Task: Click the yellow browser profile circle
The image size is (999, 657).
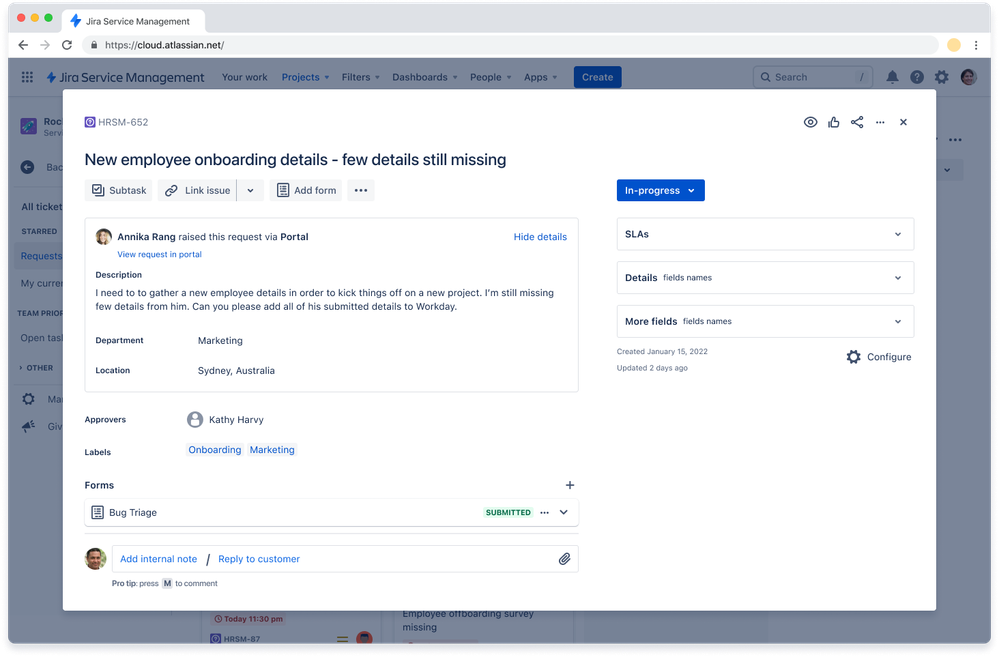Action: tap(954, 45)
